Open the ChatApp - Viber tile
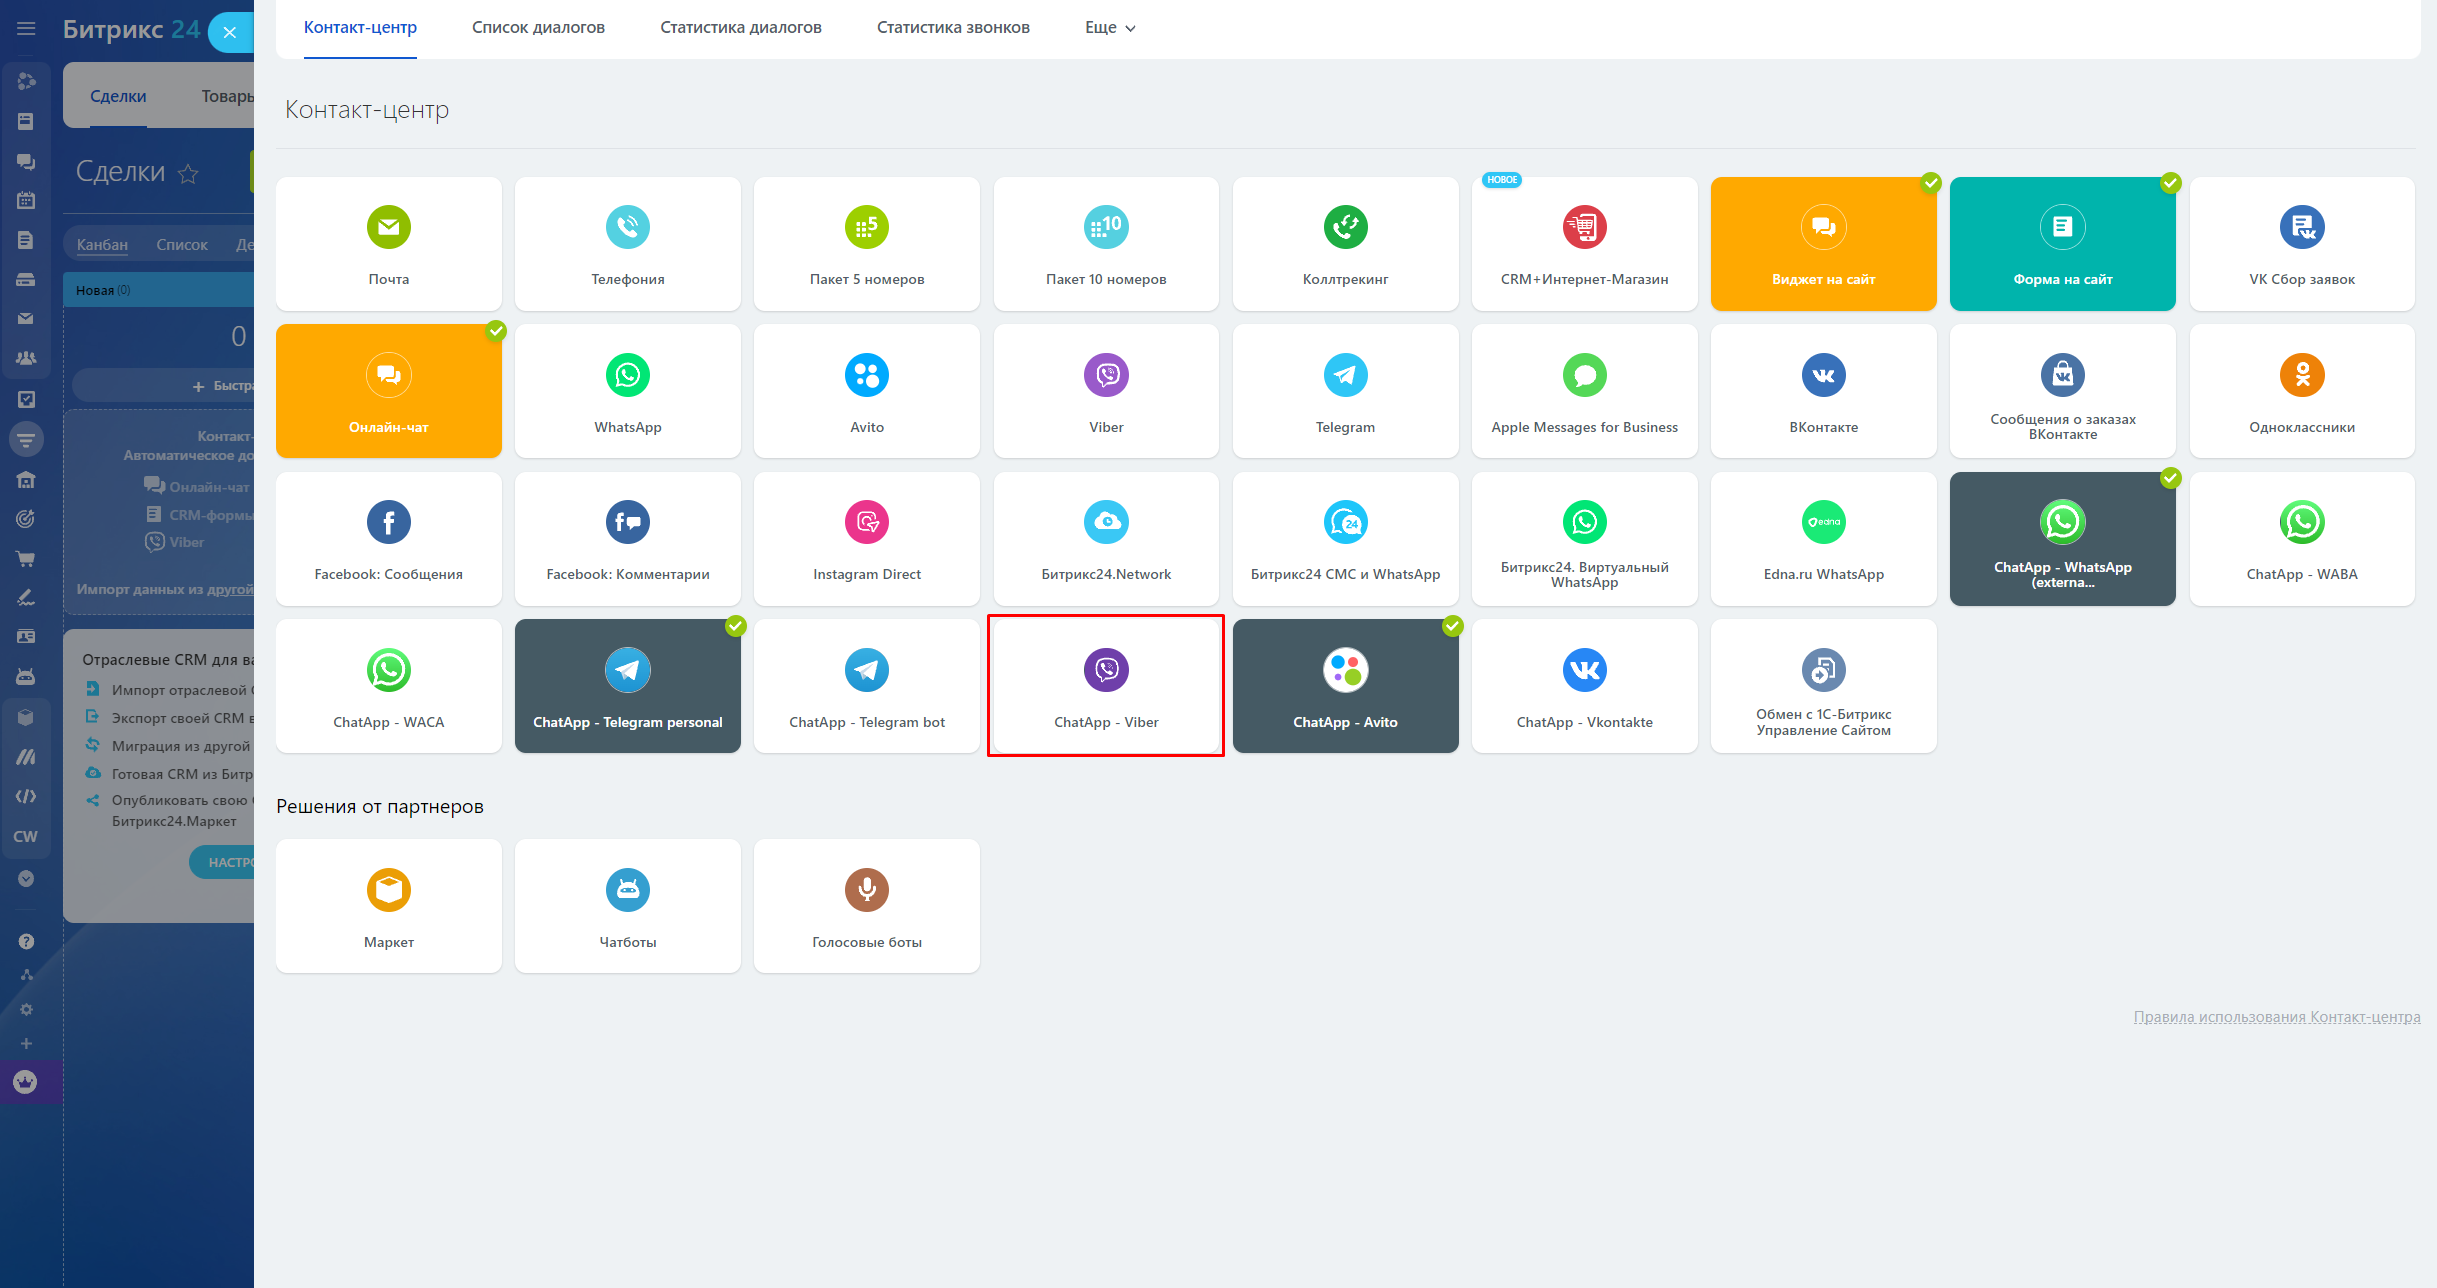 coord(1106,686)
